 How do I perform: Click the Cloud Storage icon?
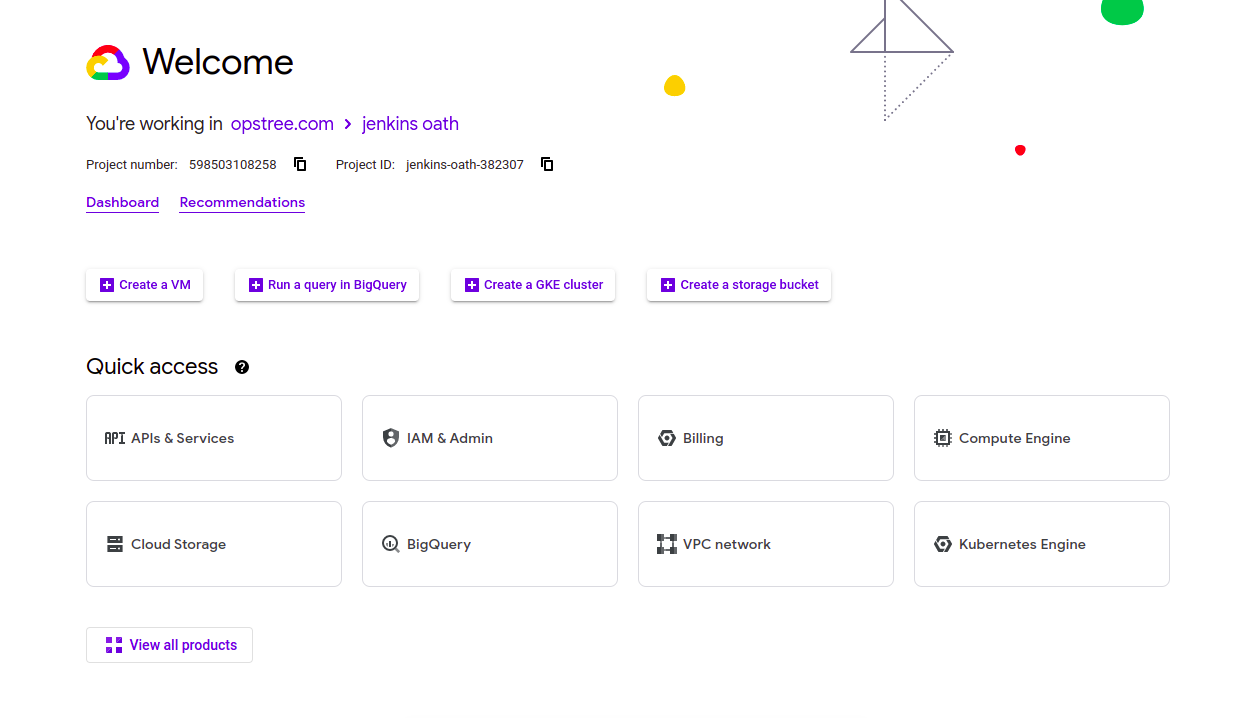[x=115, y=544]
